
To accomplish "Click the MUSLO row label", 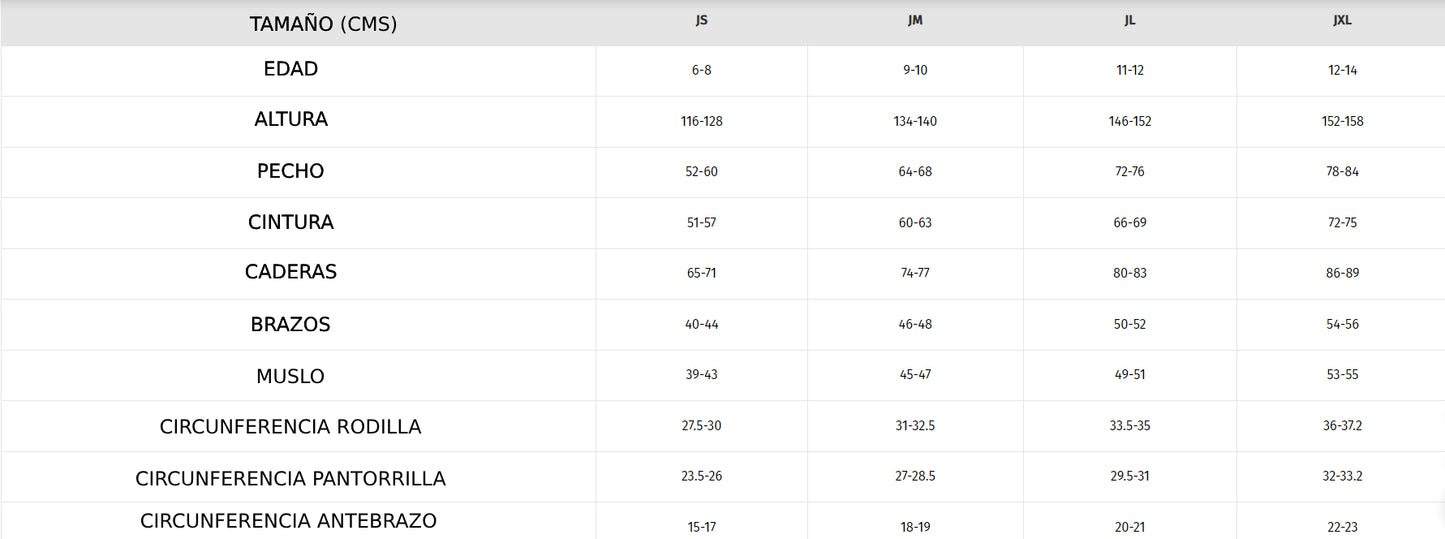I will (x=291, y=377).
